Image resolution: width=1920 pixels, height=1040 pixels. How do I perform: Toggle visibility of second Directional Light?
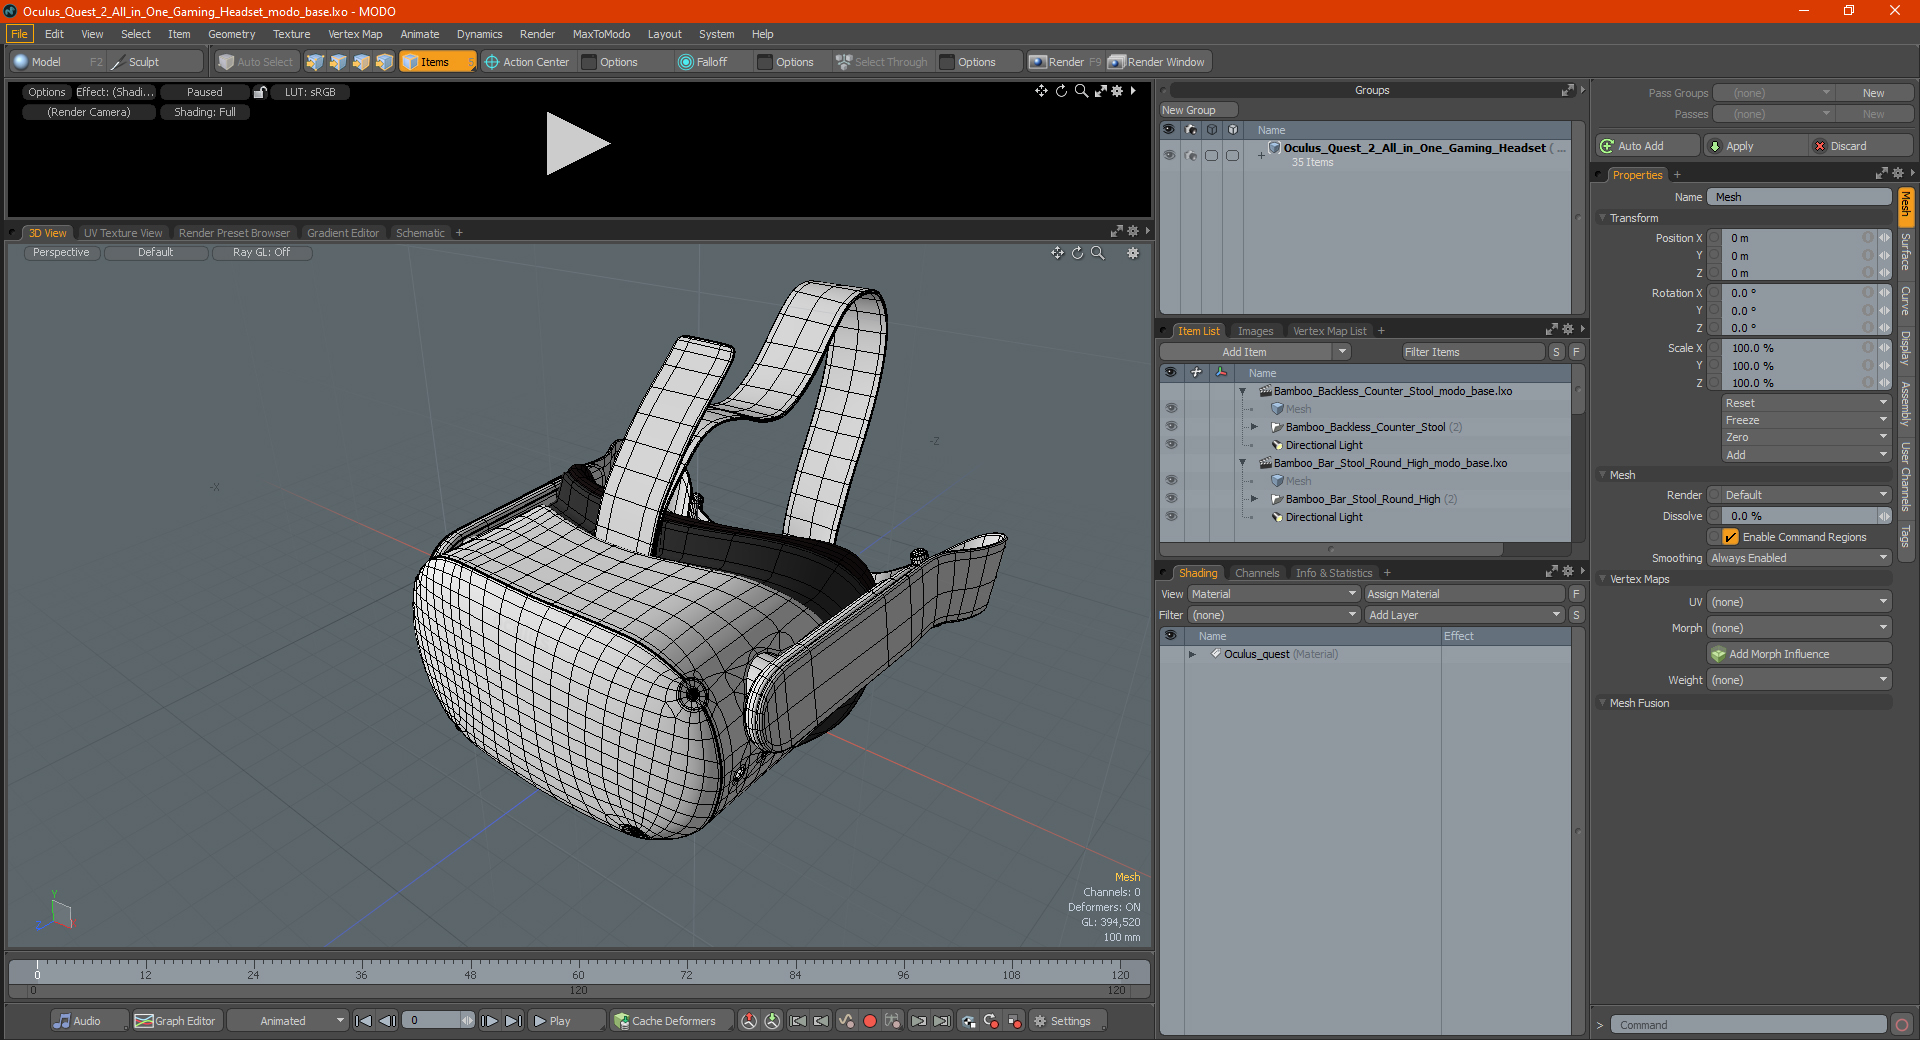[1171, 517]
